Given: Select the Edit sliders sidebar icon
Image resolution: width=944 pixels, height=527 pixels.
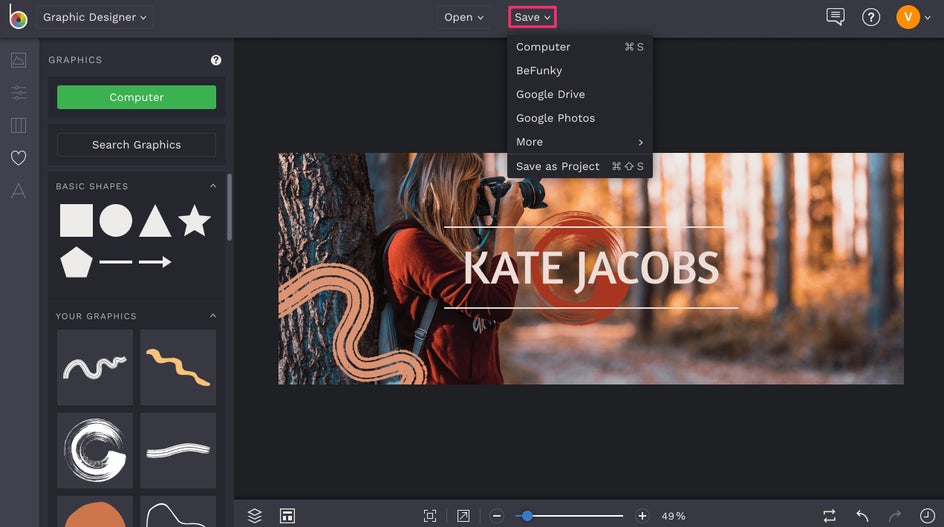Looking at the screenshot, I should pos(18,93).
